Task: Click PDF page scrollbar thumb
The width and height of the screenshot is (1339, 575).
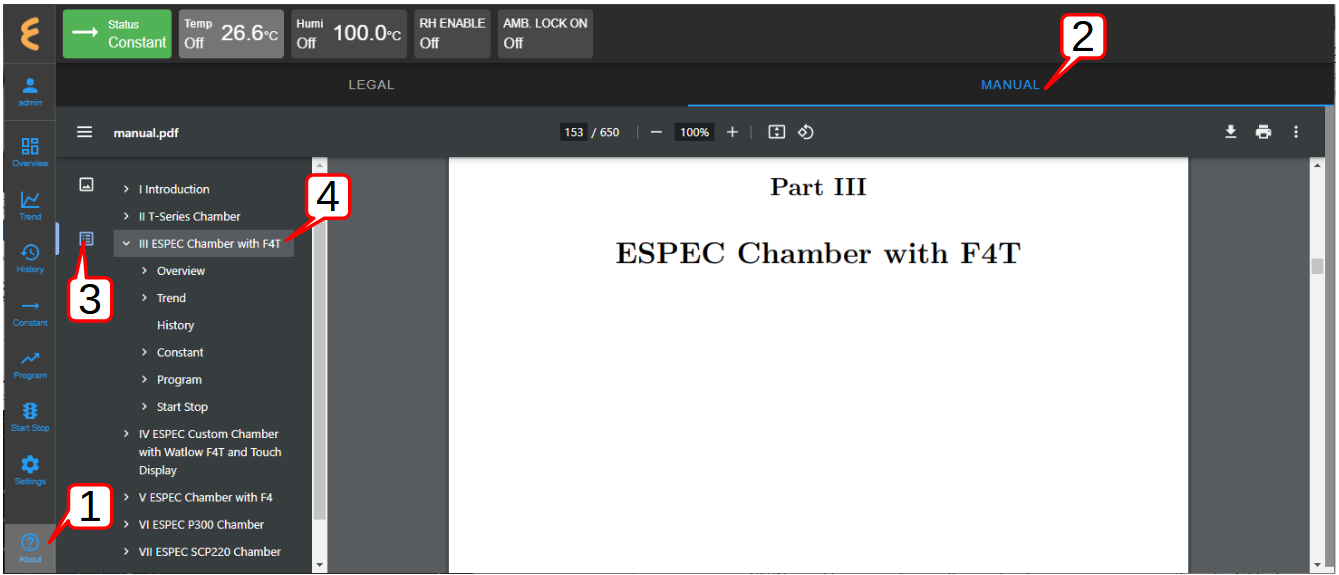Action: pos(1317,266)
